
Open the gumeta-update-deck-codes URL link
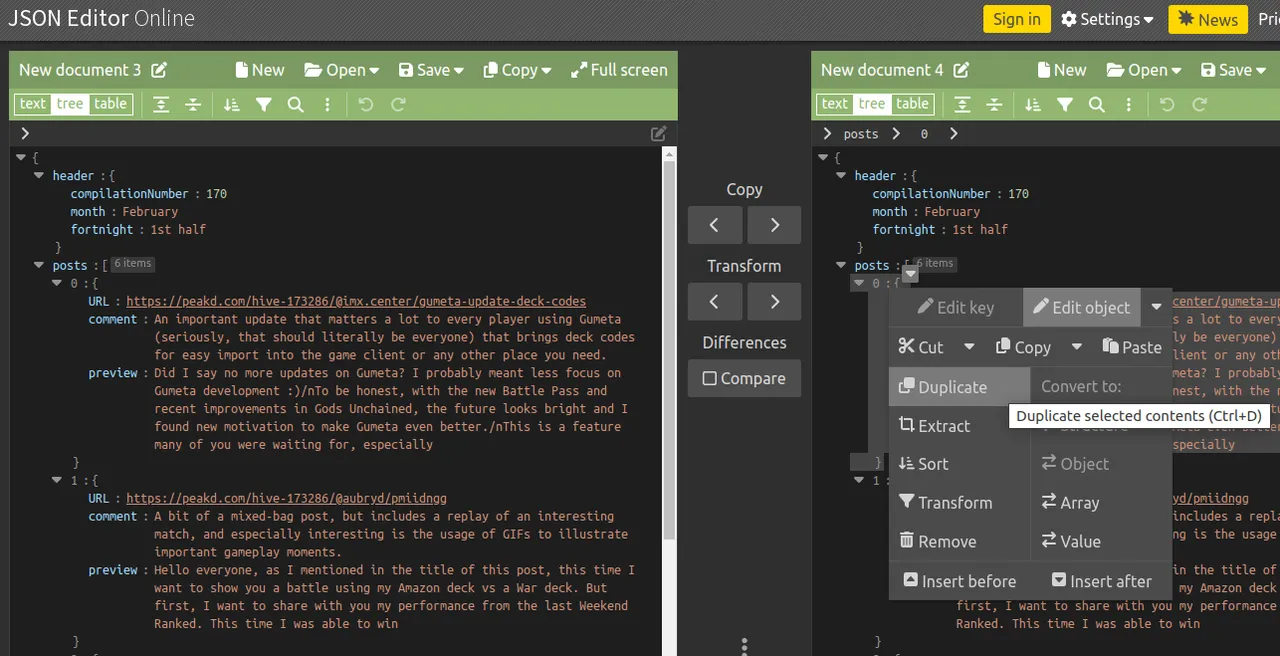[356, 301]
